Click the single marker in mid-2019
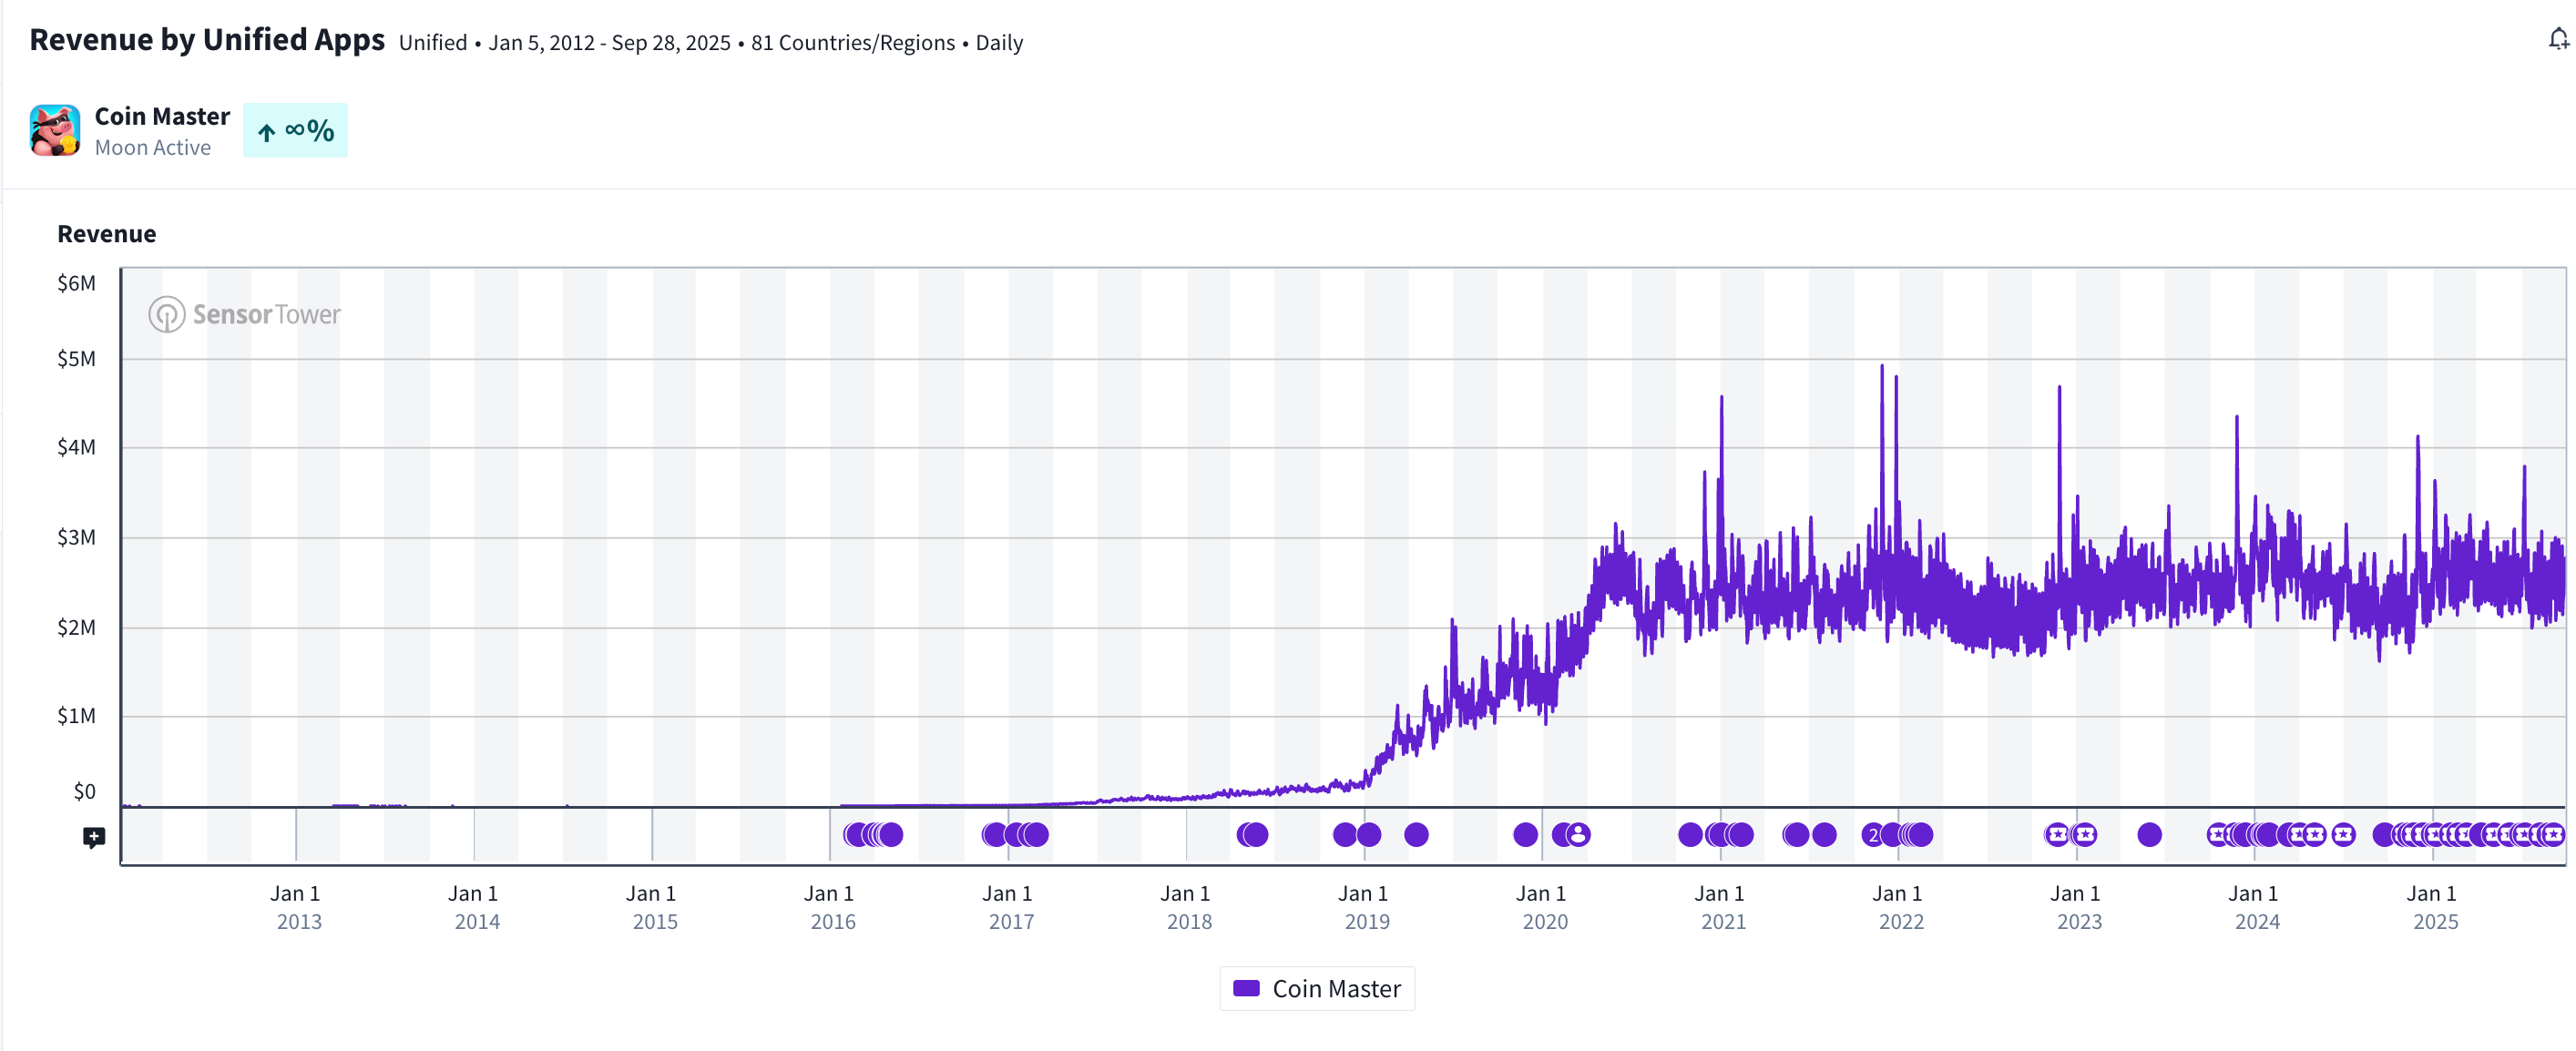The image size is (2576, 1051). pyautogui.click(x=1416, y=834)
